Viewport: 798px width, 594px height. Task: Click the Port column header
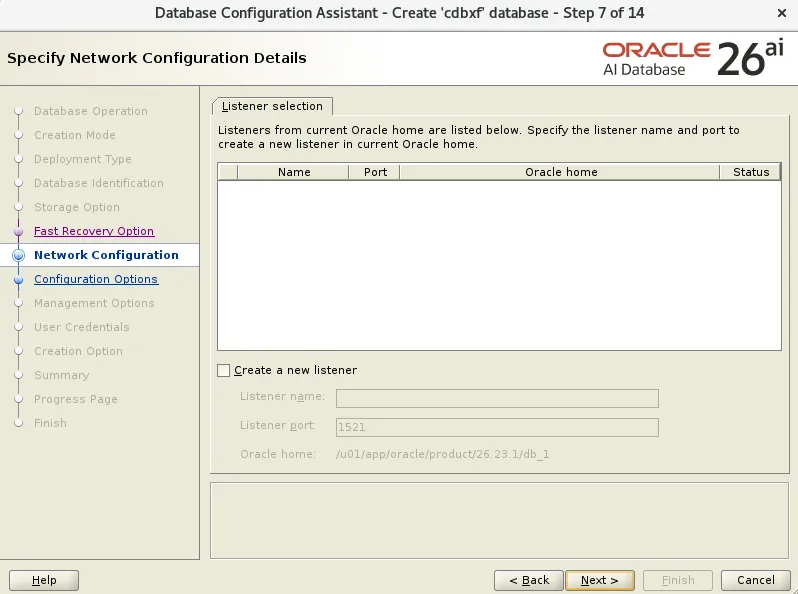375,172
